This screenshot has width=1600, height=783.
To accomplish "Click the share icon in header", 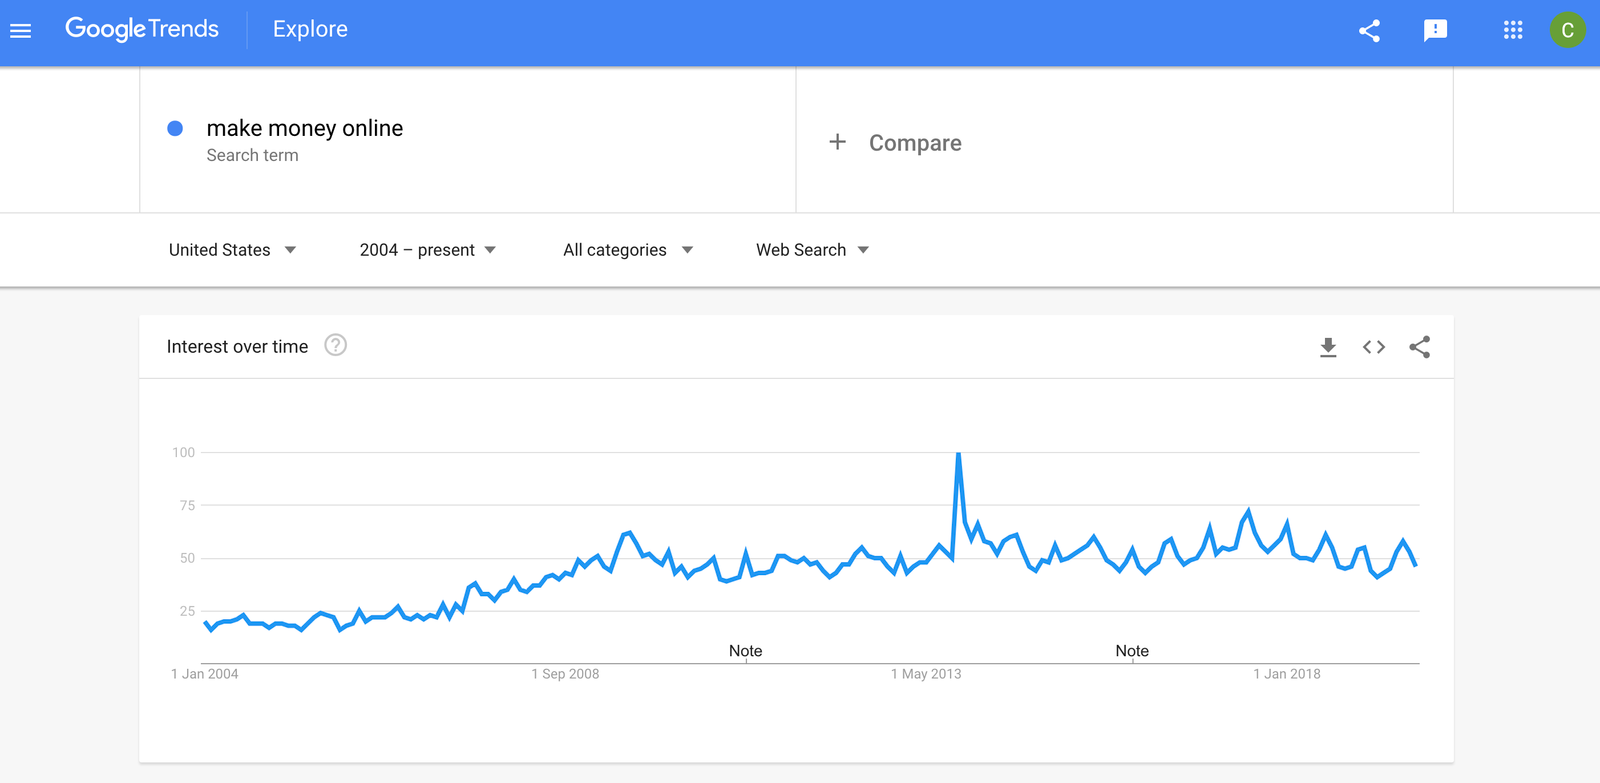I will (1369, 31).
